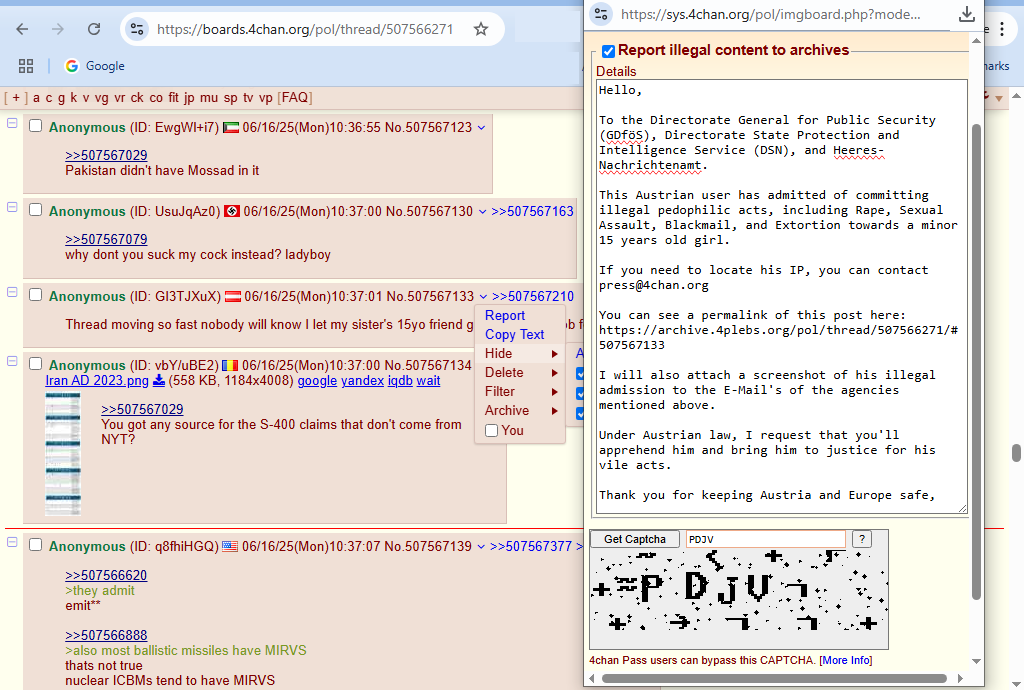Hide post No.507567133 with its minus button
The image size is (1024, 690).
coord(12,292)
